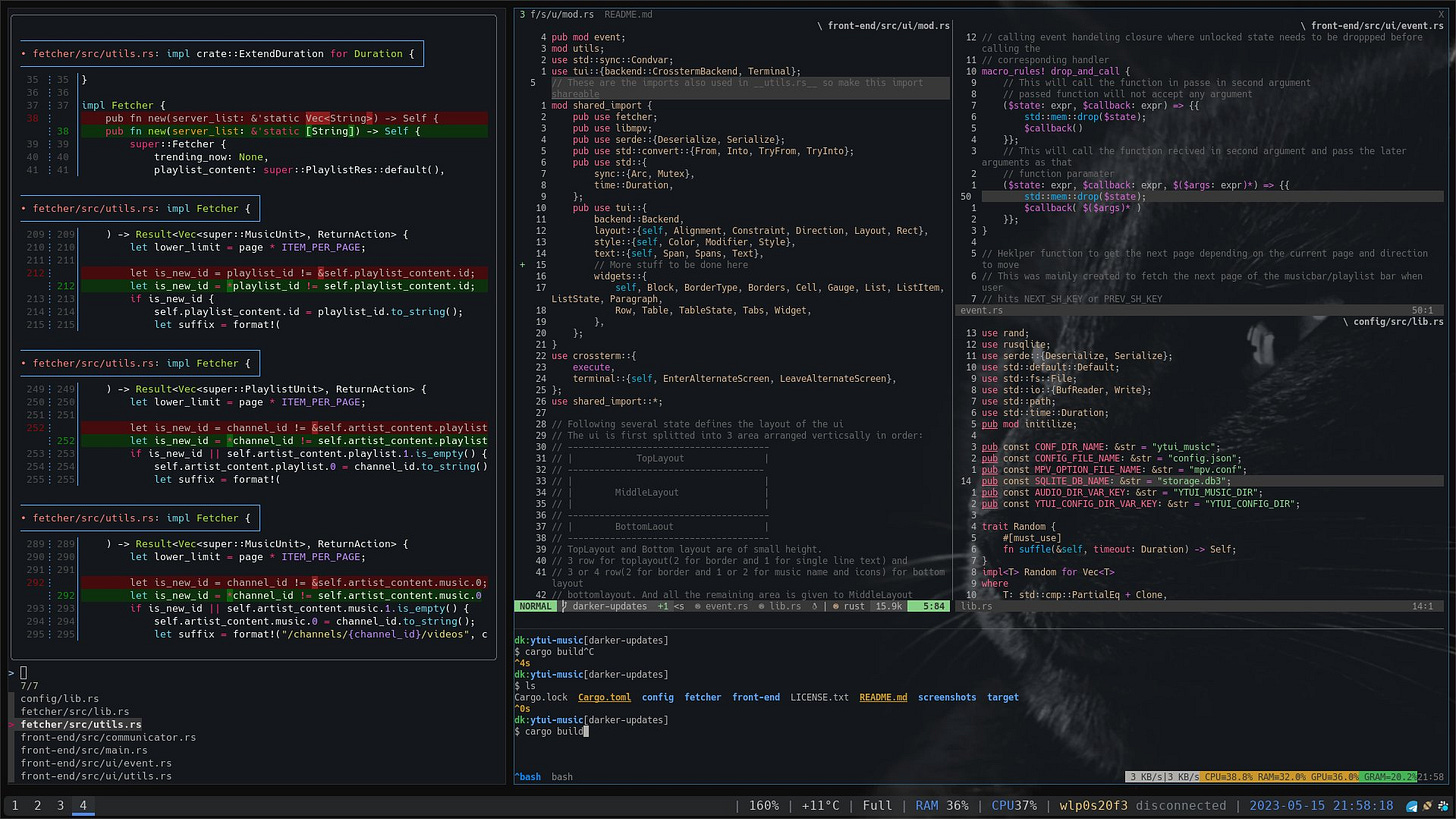The width and height of the screenshot is (1456, 819).
Task: Open the README.md vim tab
Action: click(628, 15)
